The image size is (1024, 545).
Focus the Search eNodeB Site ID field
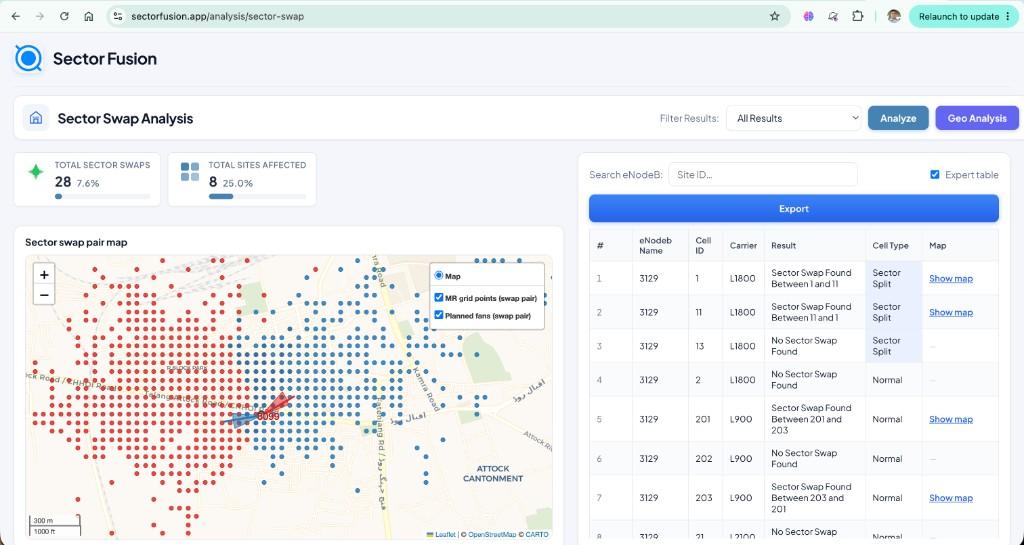point(762,174)
